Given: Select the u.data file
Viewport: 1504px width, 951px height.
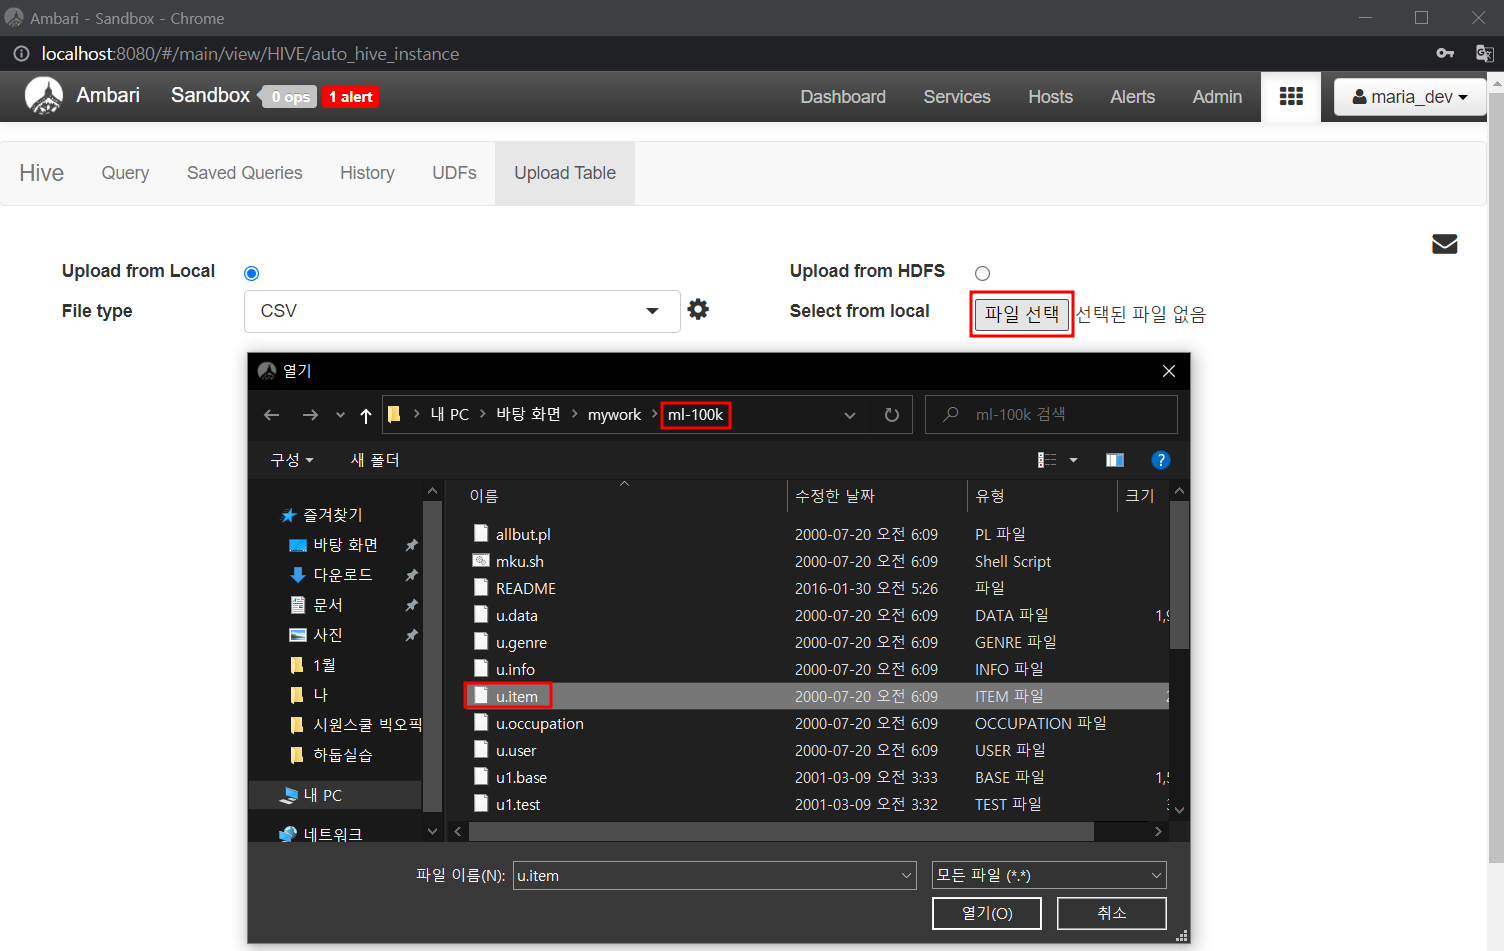Looking at the screenshot, I should click(516, 616).
